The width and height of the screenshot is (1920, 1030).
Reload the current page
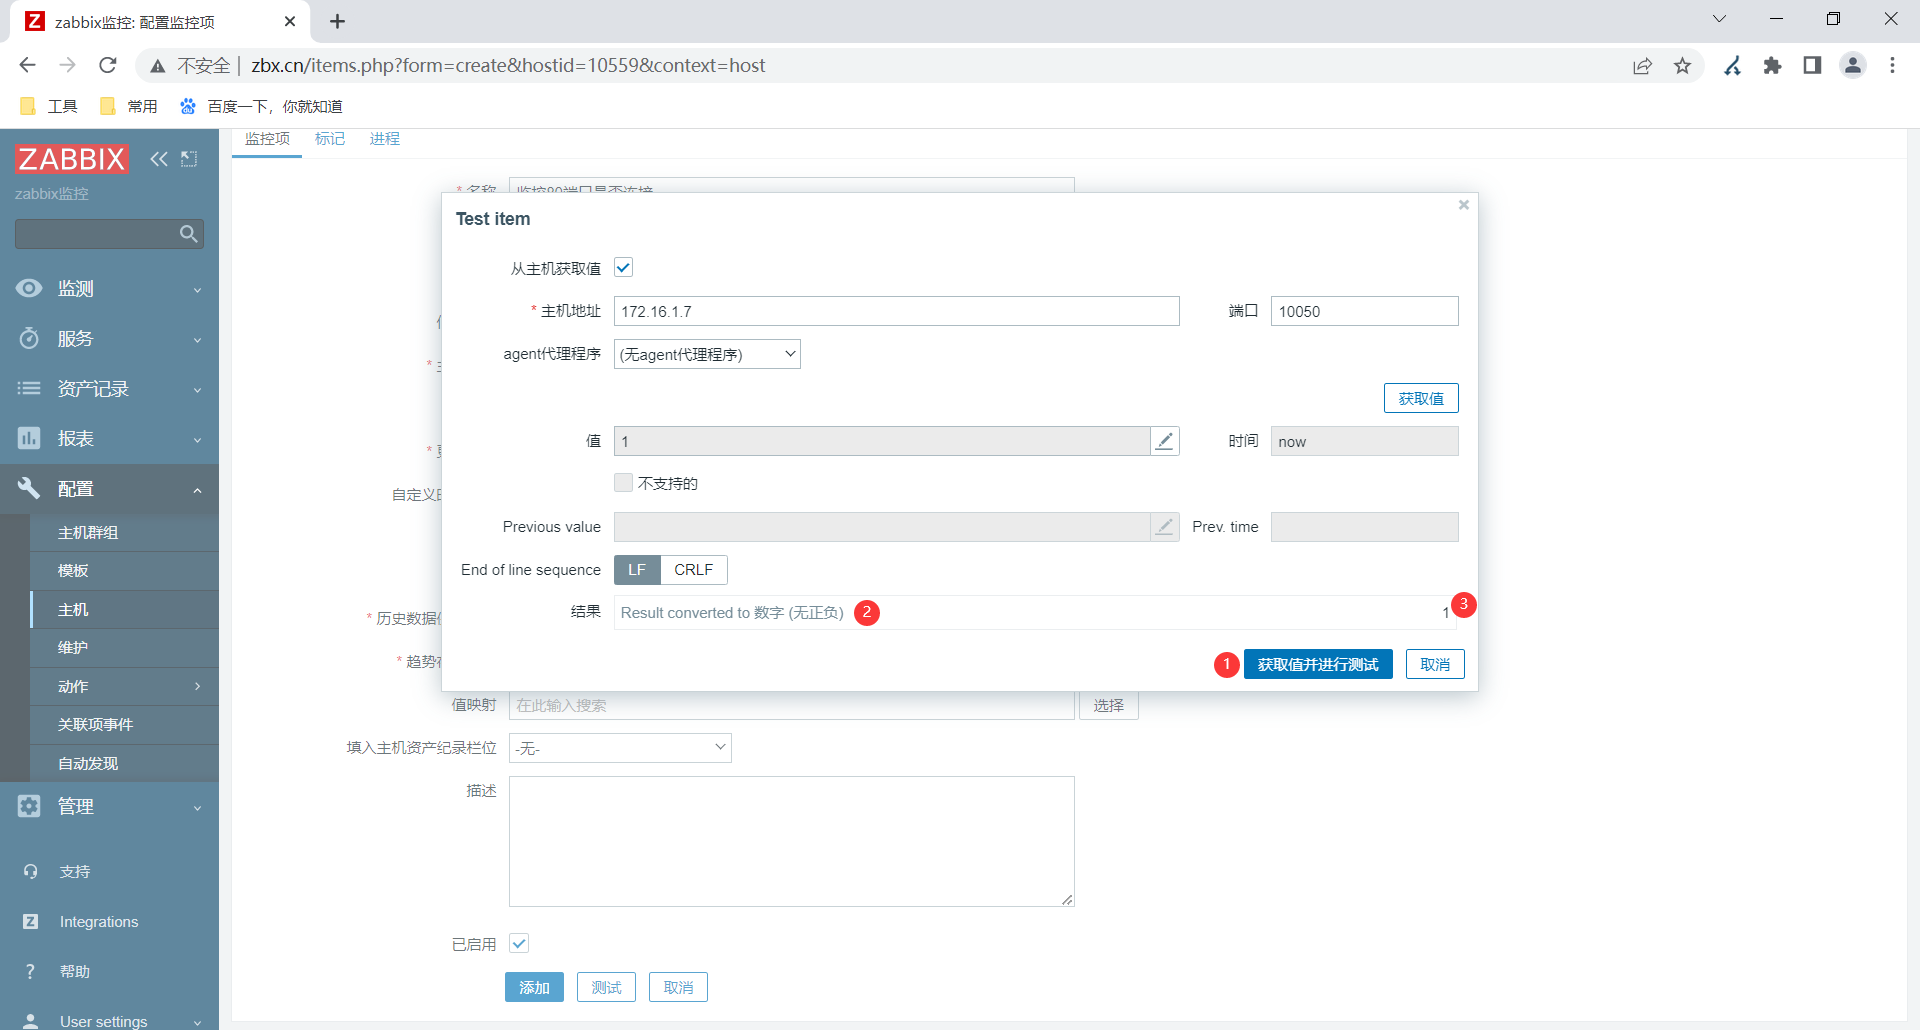pyautogui.click(x=108, y=65)
